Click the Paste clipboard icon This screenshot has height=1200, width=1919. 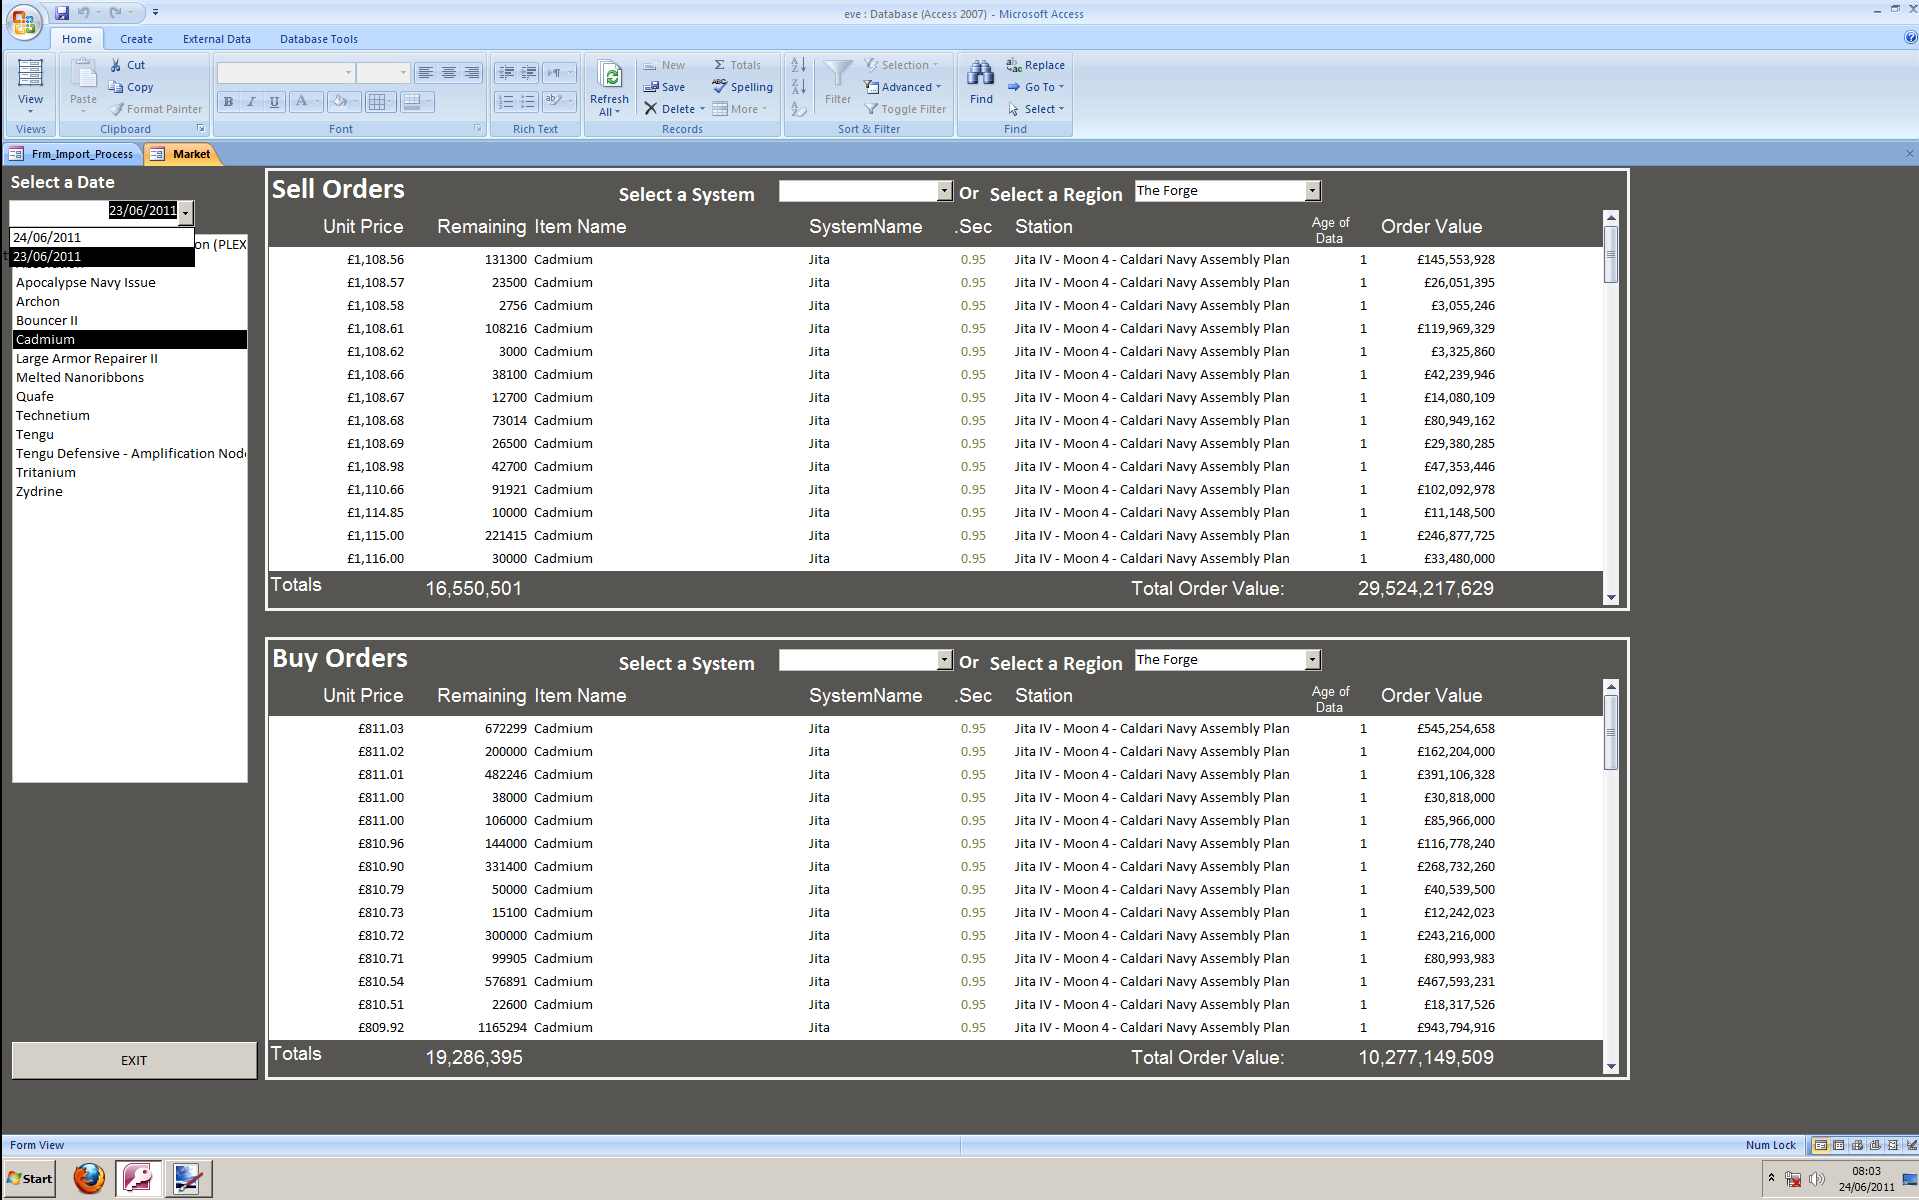coord(83,74)
